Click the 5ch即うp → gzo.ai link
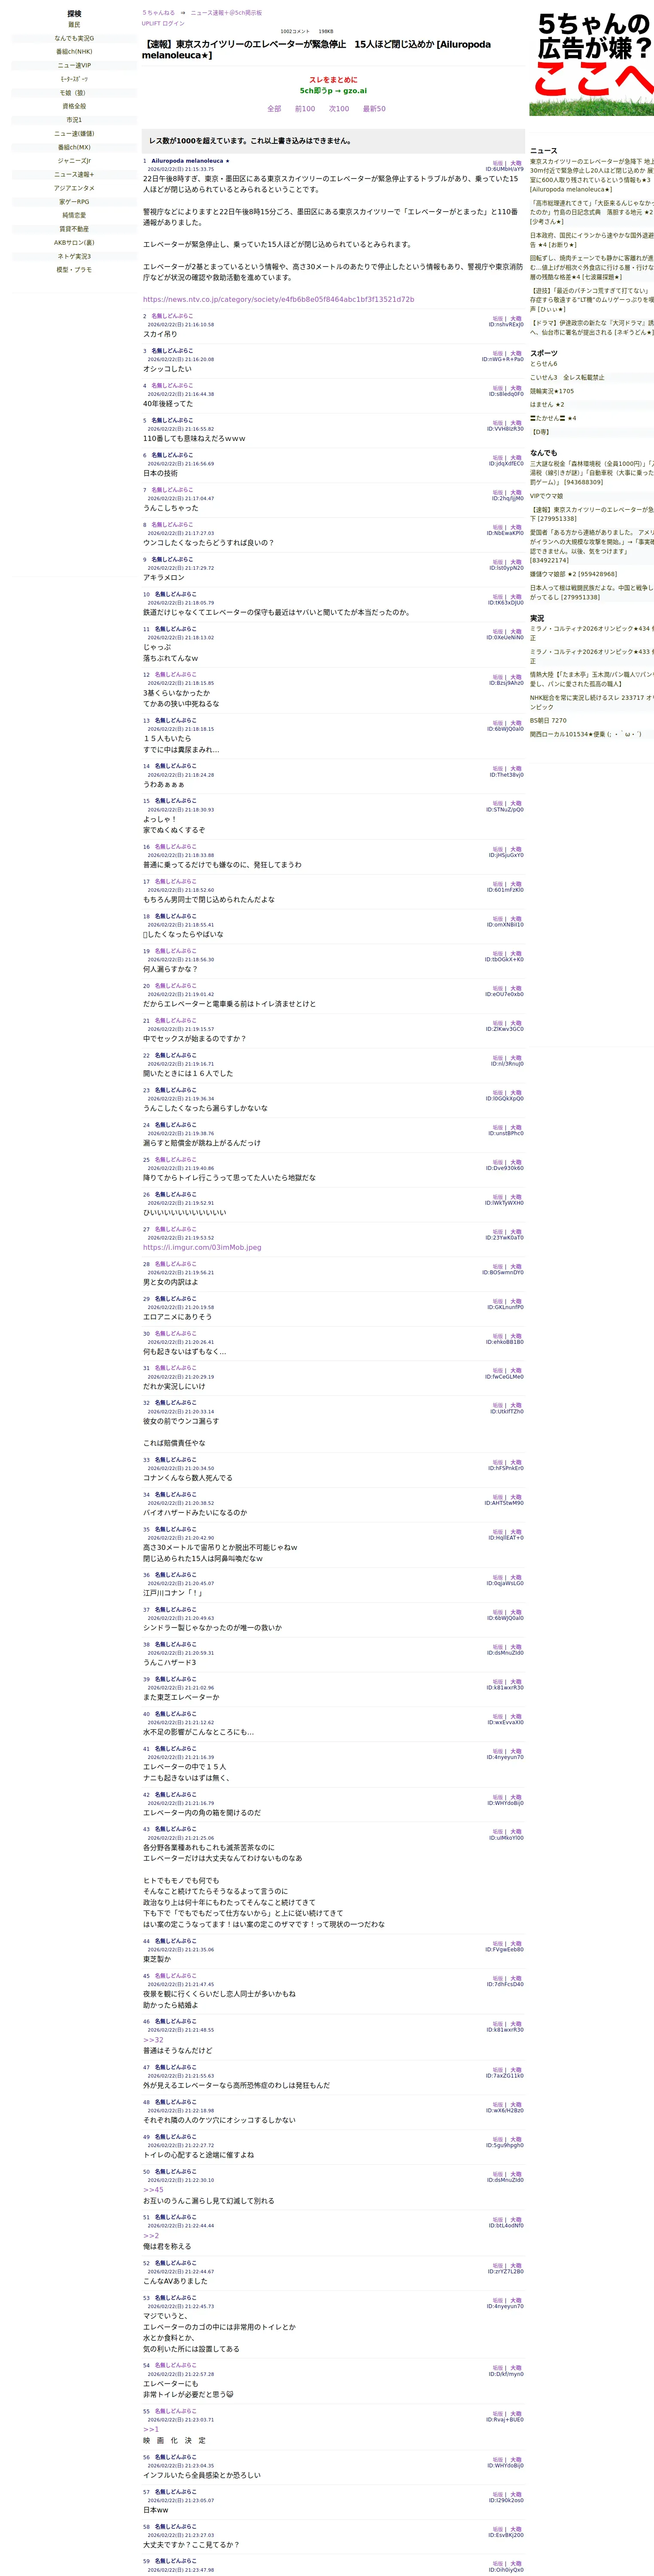Viewport: 654px width, 2576px height. (333, 91)
